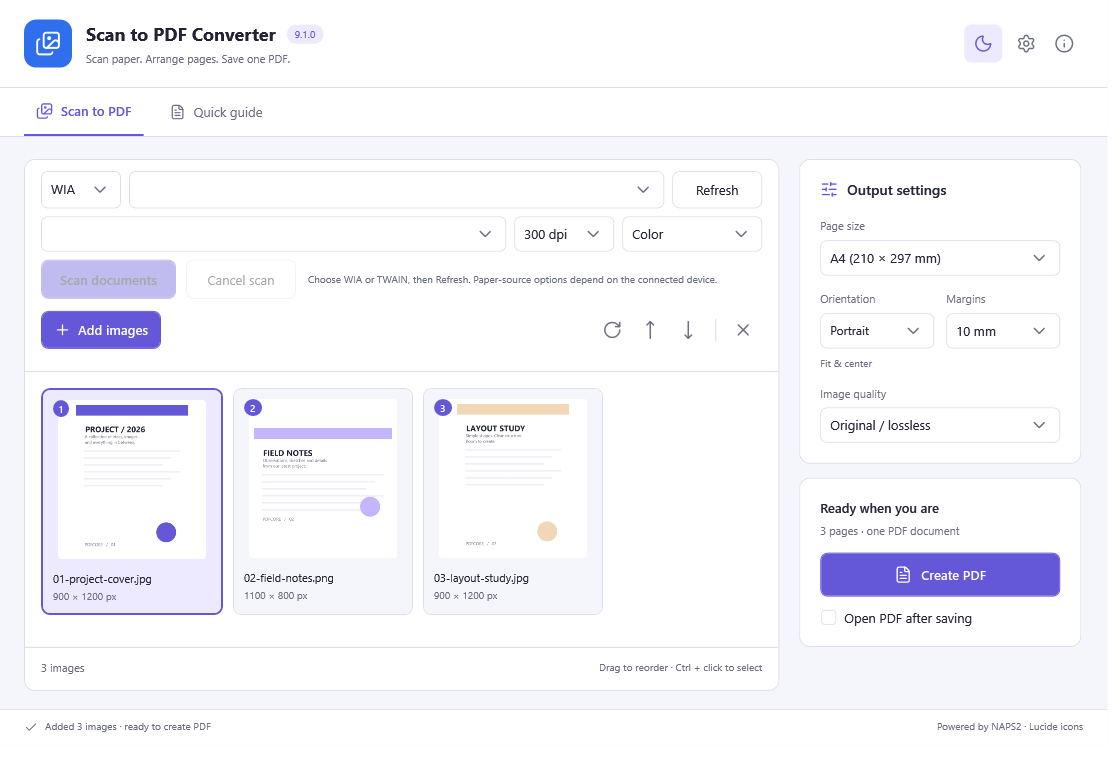
Task: Expand the scanner device dropdown
Action: [x=396, y=190]
